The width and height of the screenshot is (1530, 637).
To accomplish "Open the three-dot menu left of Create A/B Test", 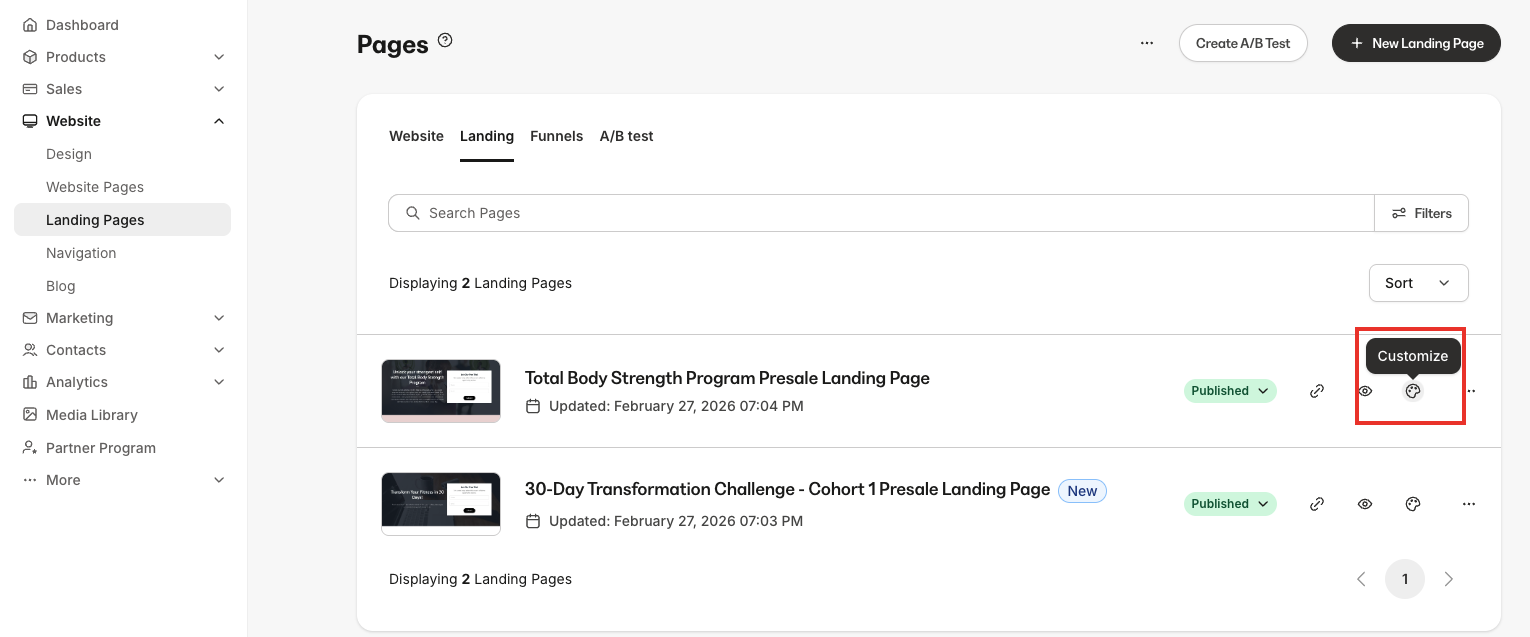I will (x=1147, y=43).
